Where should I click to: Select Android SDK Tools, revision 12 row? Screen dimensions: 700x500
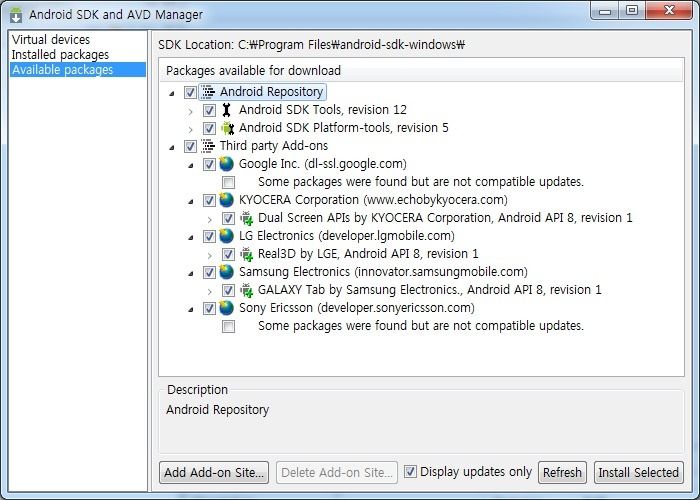click(323, 109)
